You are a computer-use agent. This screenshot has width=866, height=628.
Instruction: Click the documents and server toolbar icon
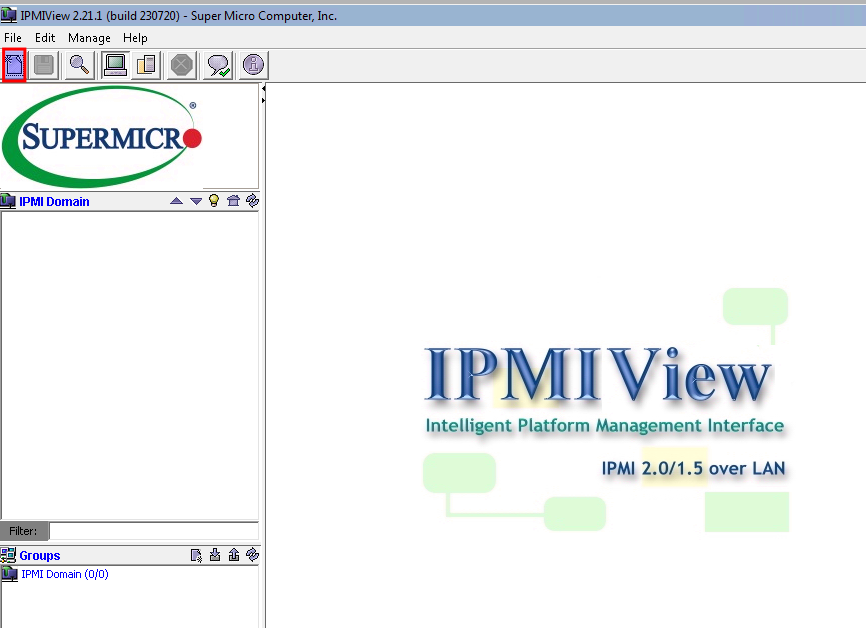tap(146, 65)
